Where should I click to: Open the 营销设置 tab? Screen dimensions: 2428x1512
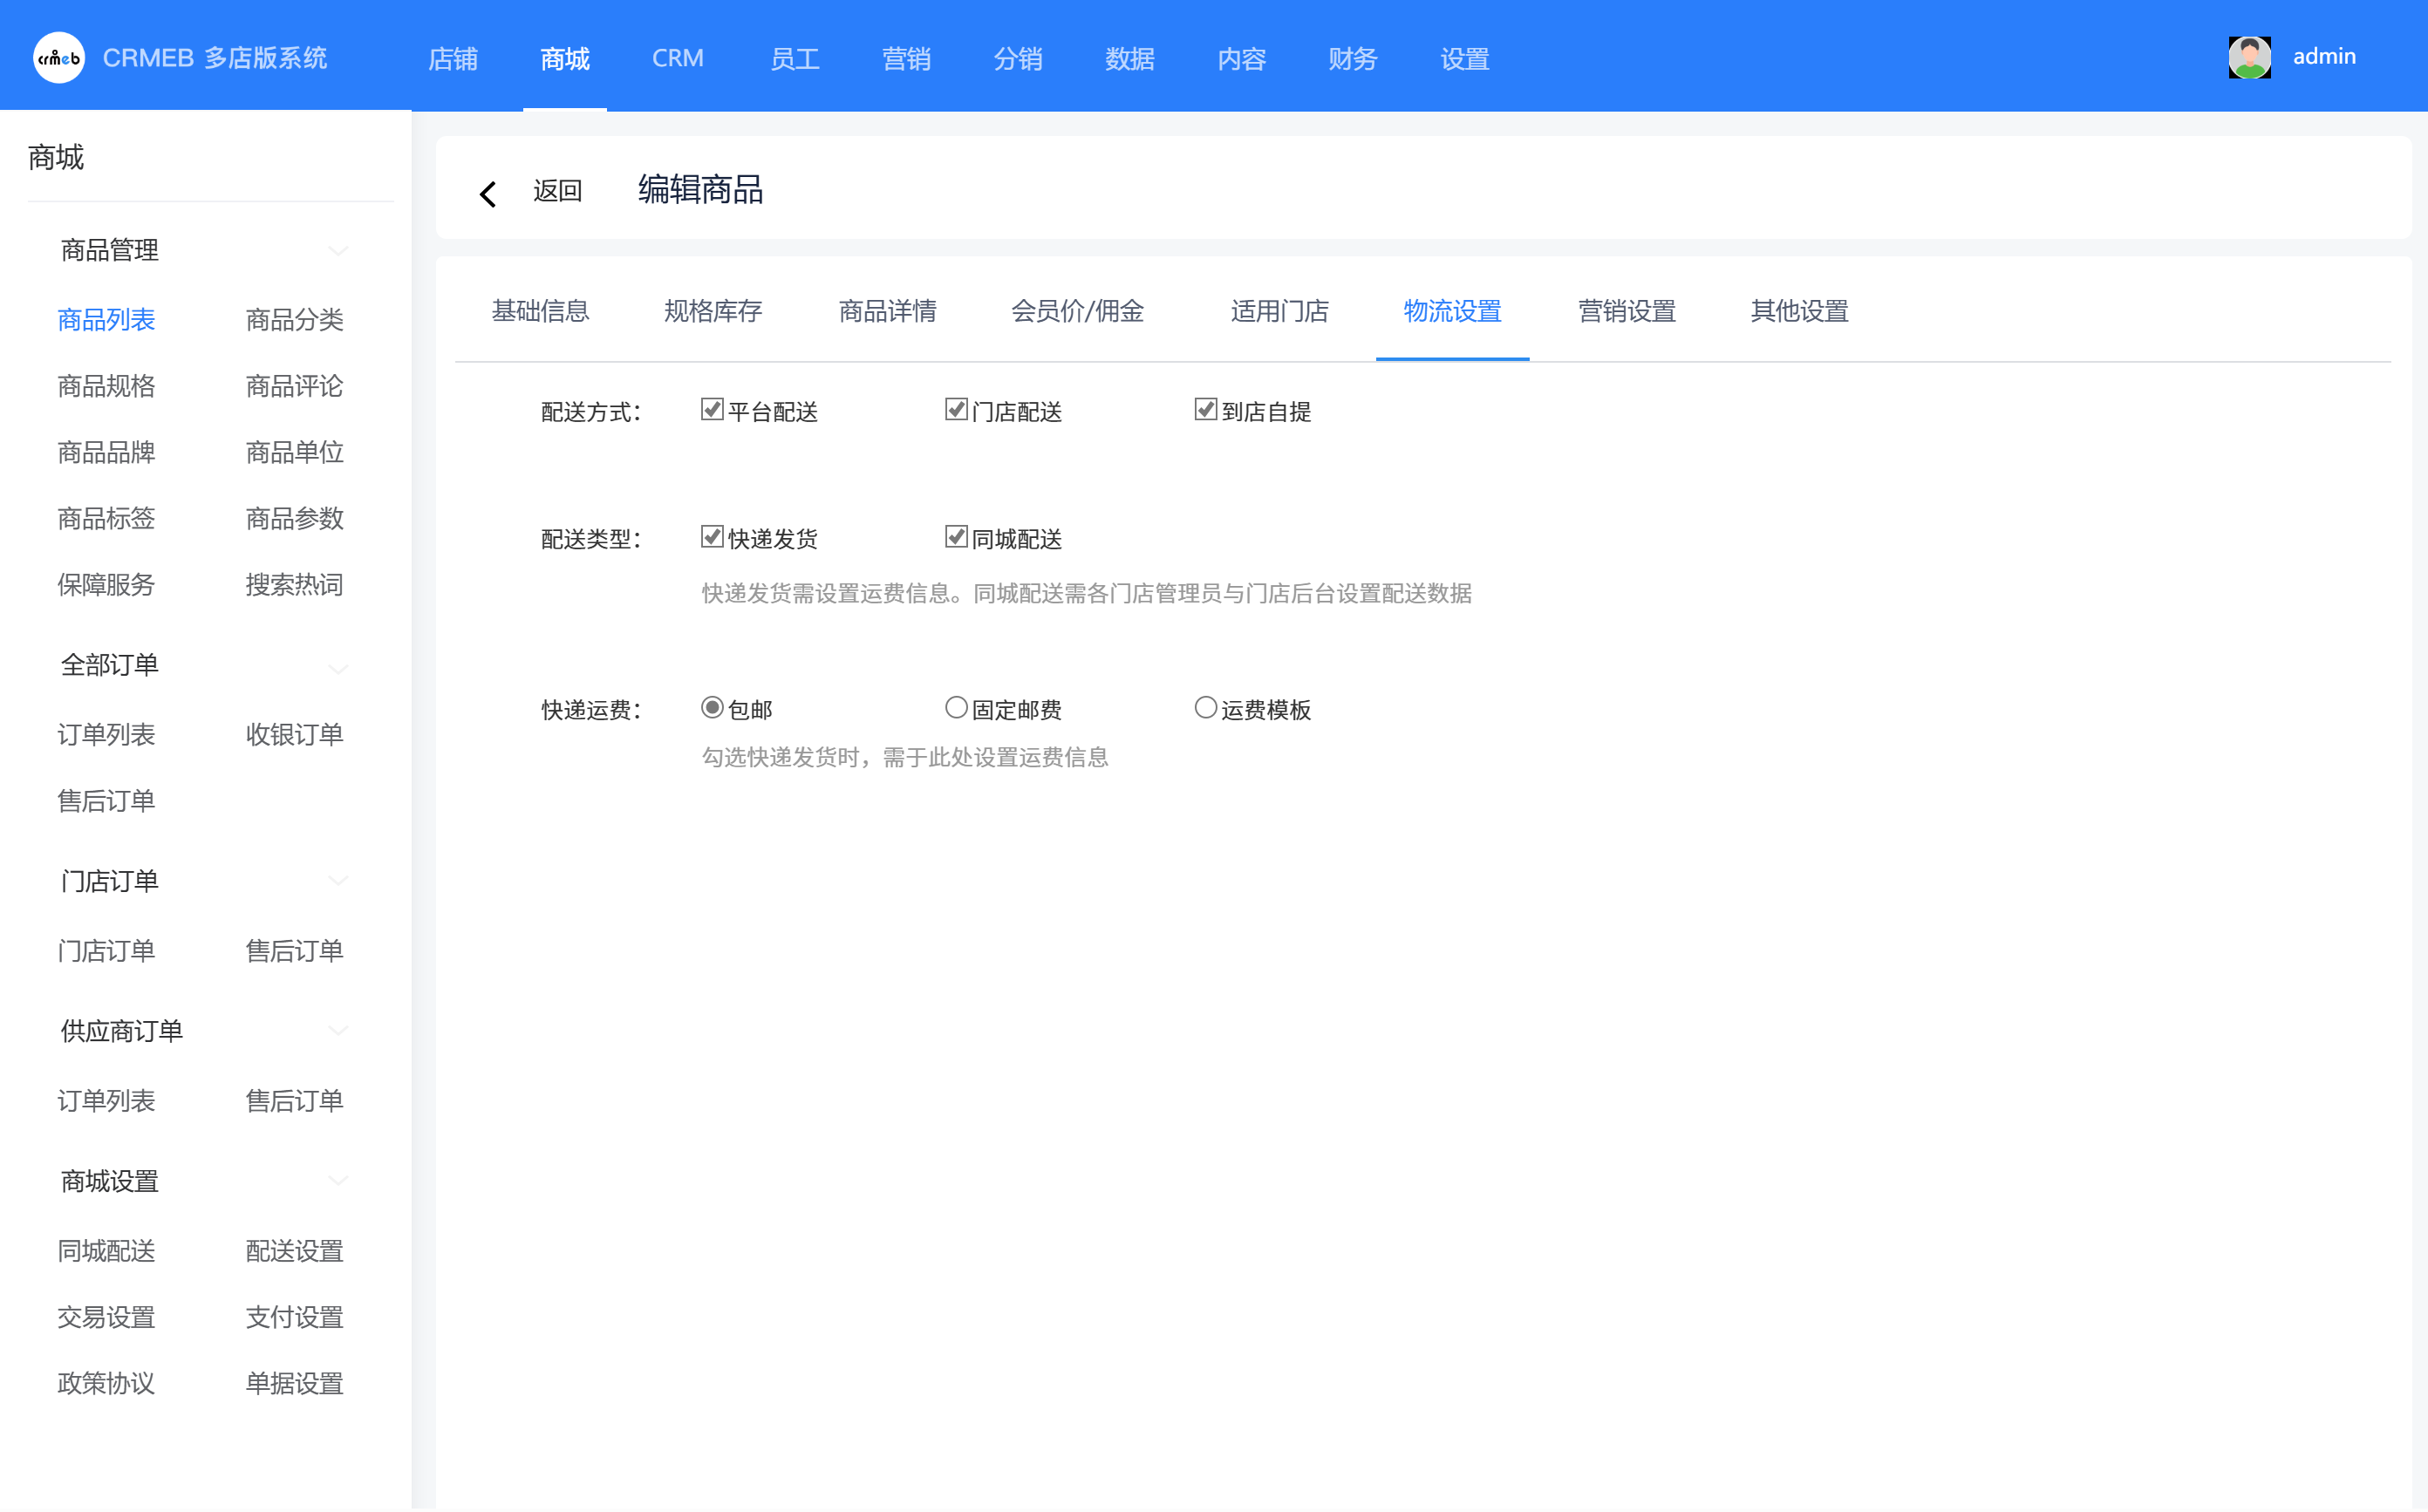[1626, 311]
